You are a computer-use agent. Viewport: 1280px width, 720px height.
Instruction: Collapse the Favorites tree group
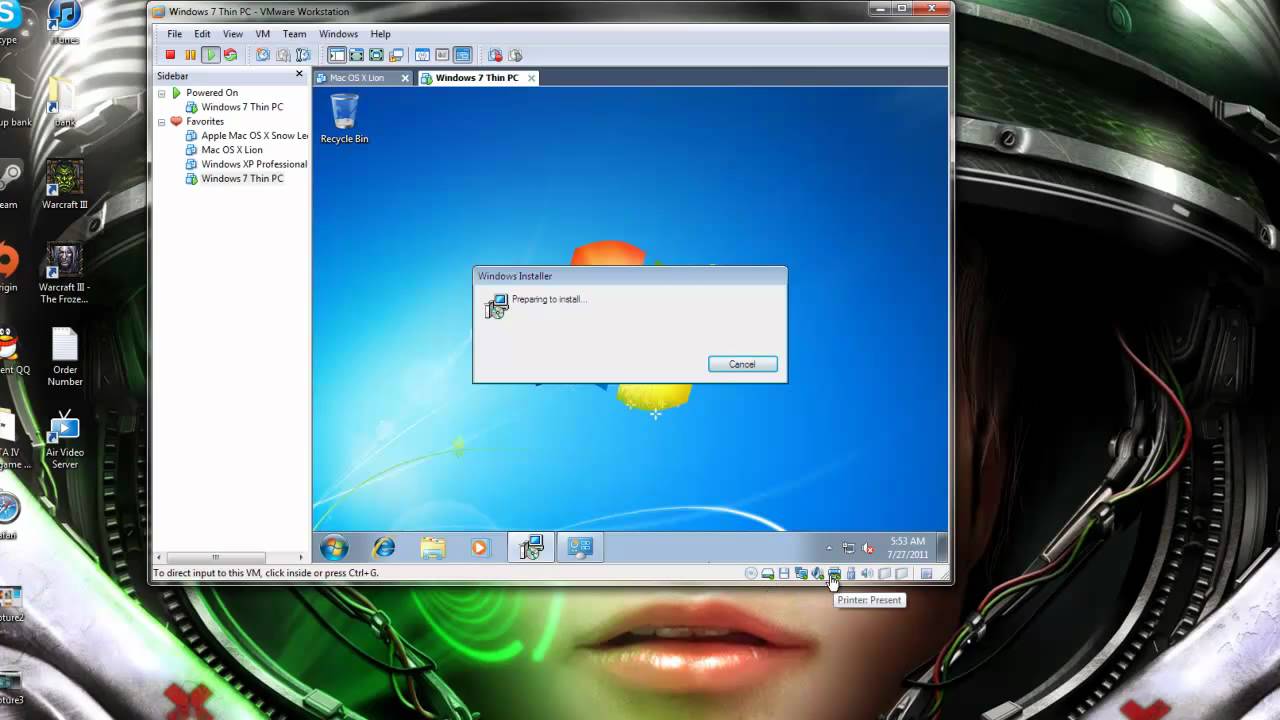coord(162,121)
